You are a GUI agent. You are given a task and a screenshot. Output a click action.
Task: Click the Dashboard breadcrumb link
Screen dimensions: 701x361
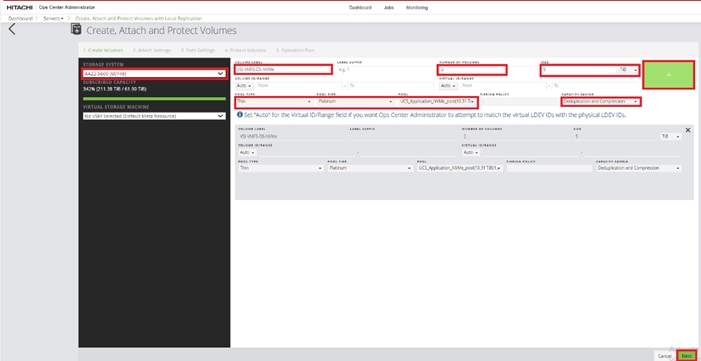click(20, 18)
